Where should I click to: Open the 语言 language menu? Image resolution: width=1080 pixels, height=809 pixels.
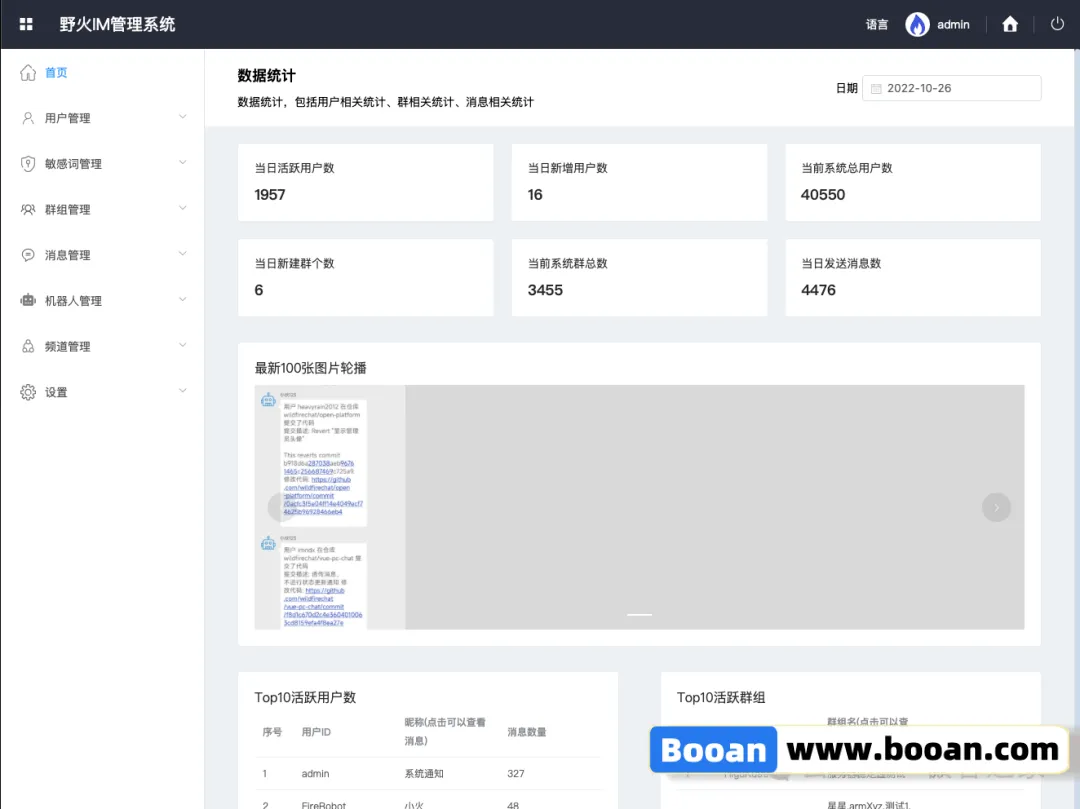coord(876,24)
